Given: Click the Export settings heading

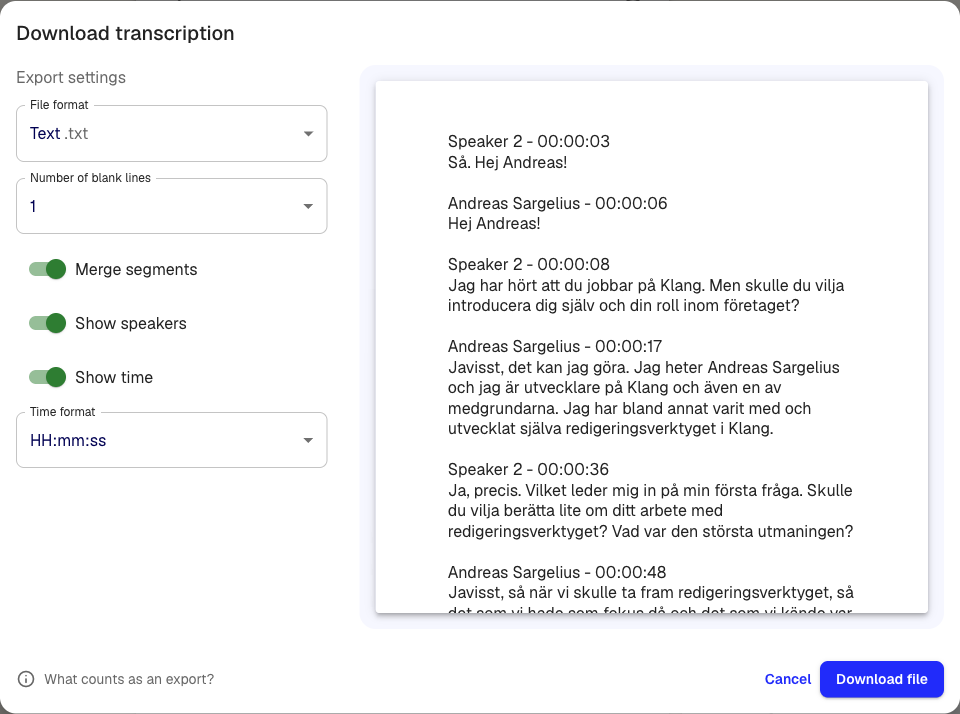Looking at the screenshot, I should click(x=70, y=77).
